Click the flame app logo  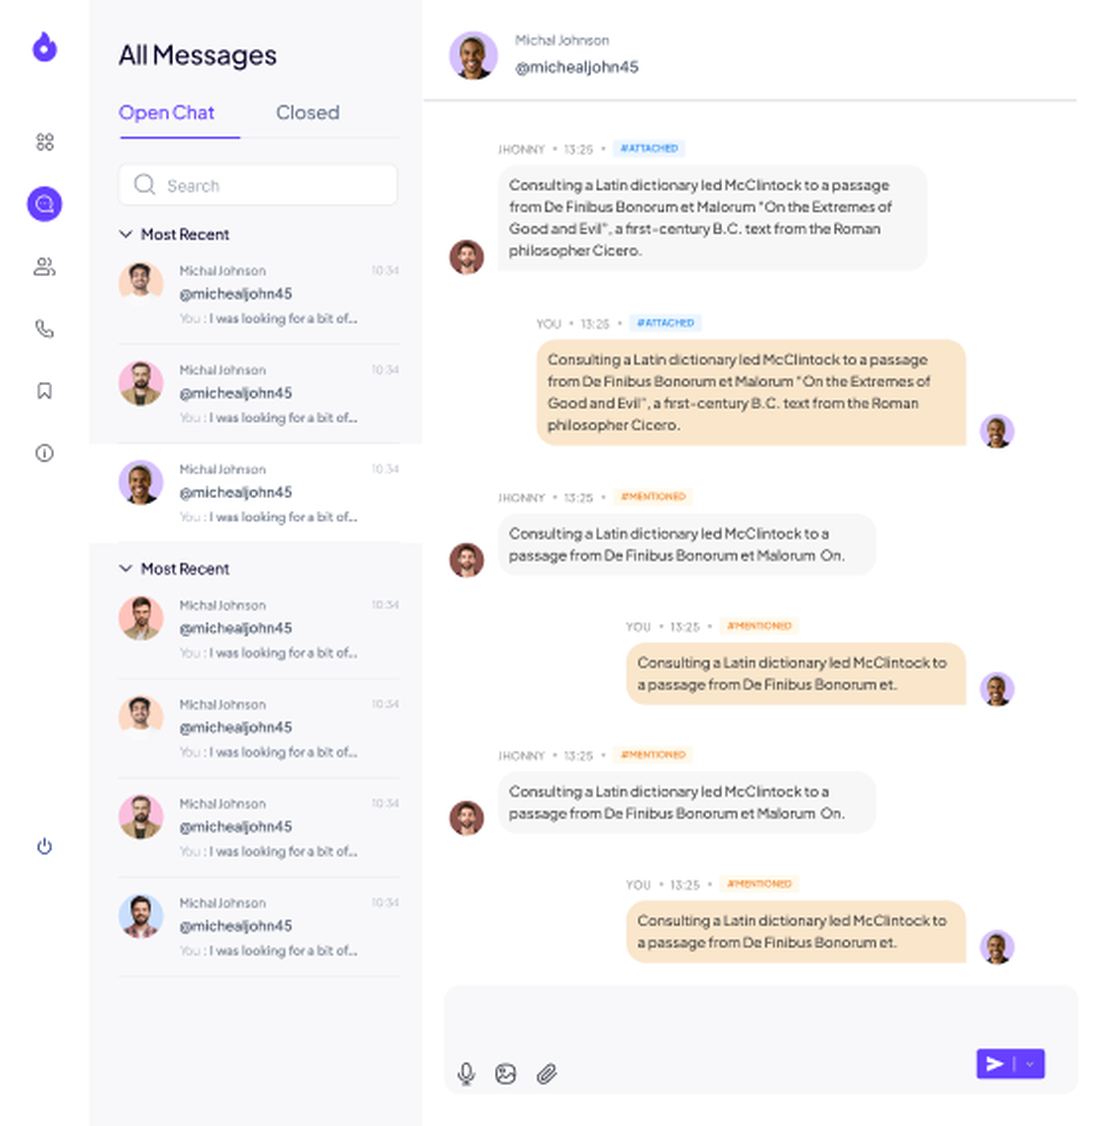(45, 47)
